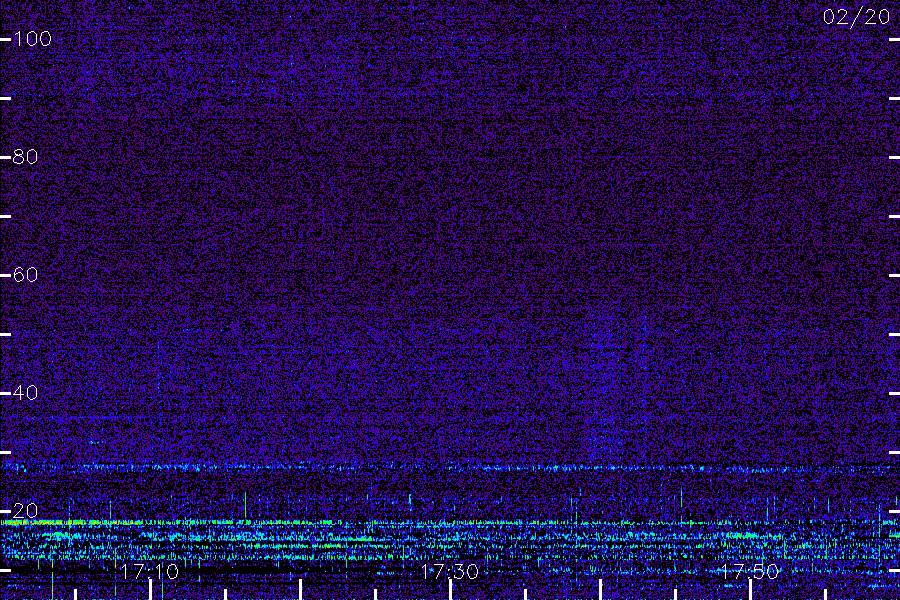Click the 02/20 date label
This screenshot has width=900, height=600.
pos(856,17)
